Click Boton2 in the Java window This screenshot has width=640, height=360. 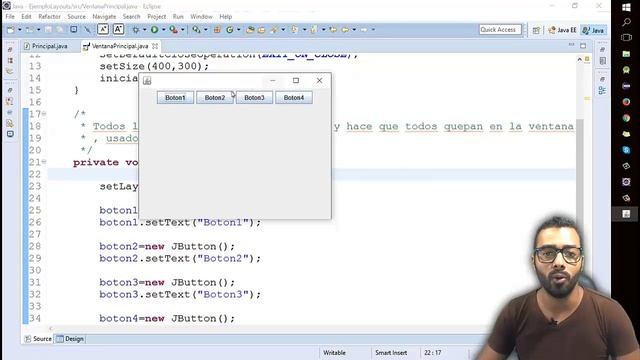[x=215, y=98]
